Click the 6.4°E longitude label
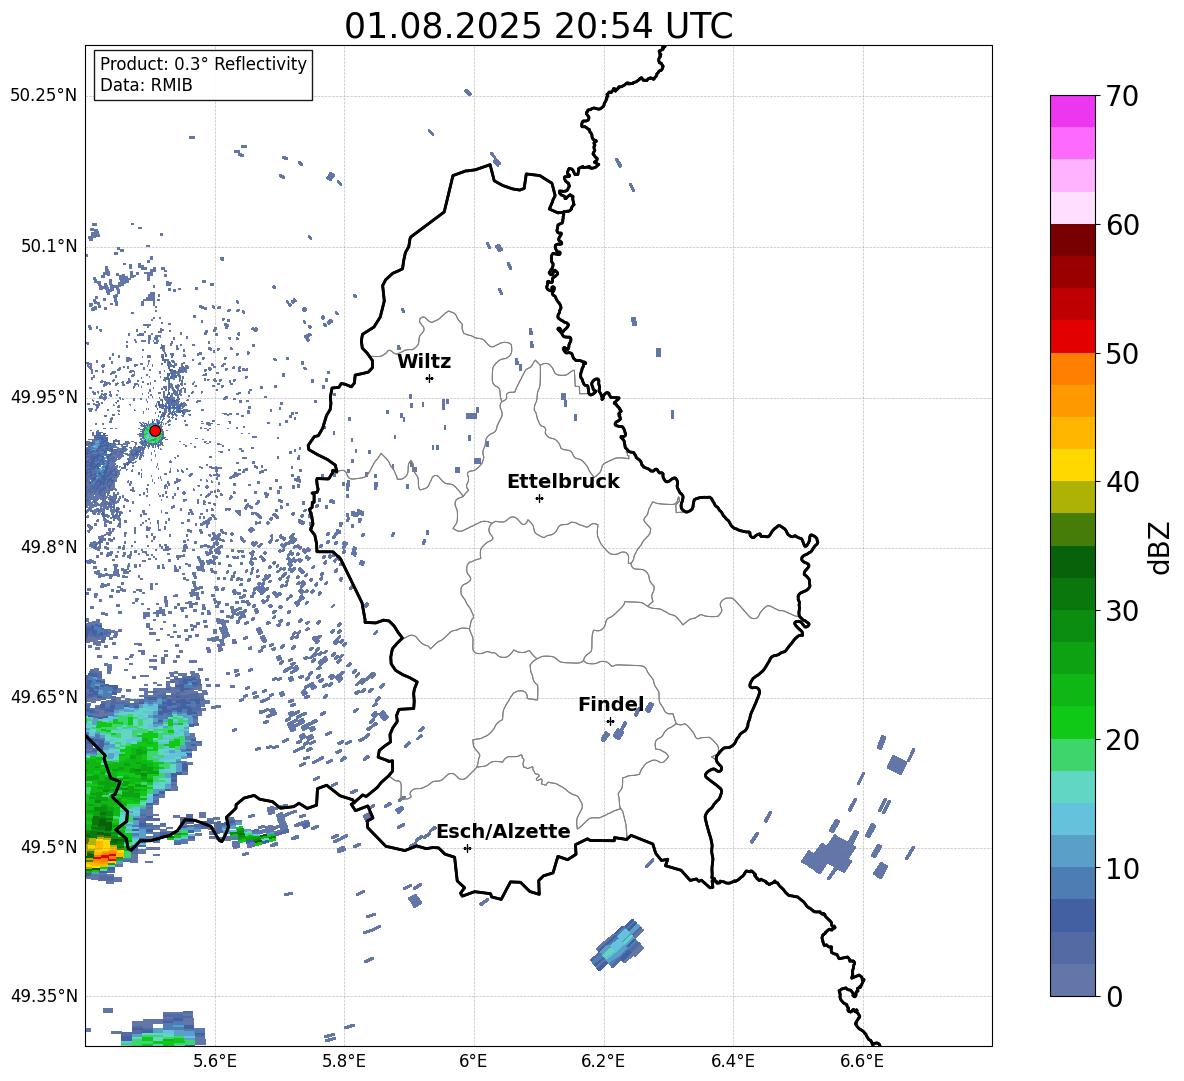 pos(732,1061)
